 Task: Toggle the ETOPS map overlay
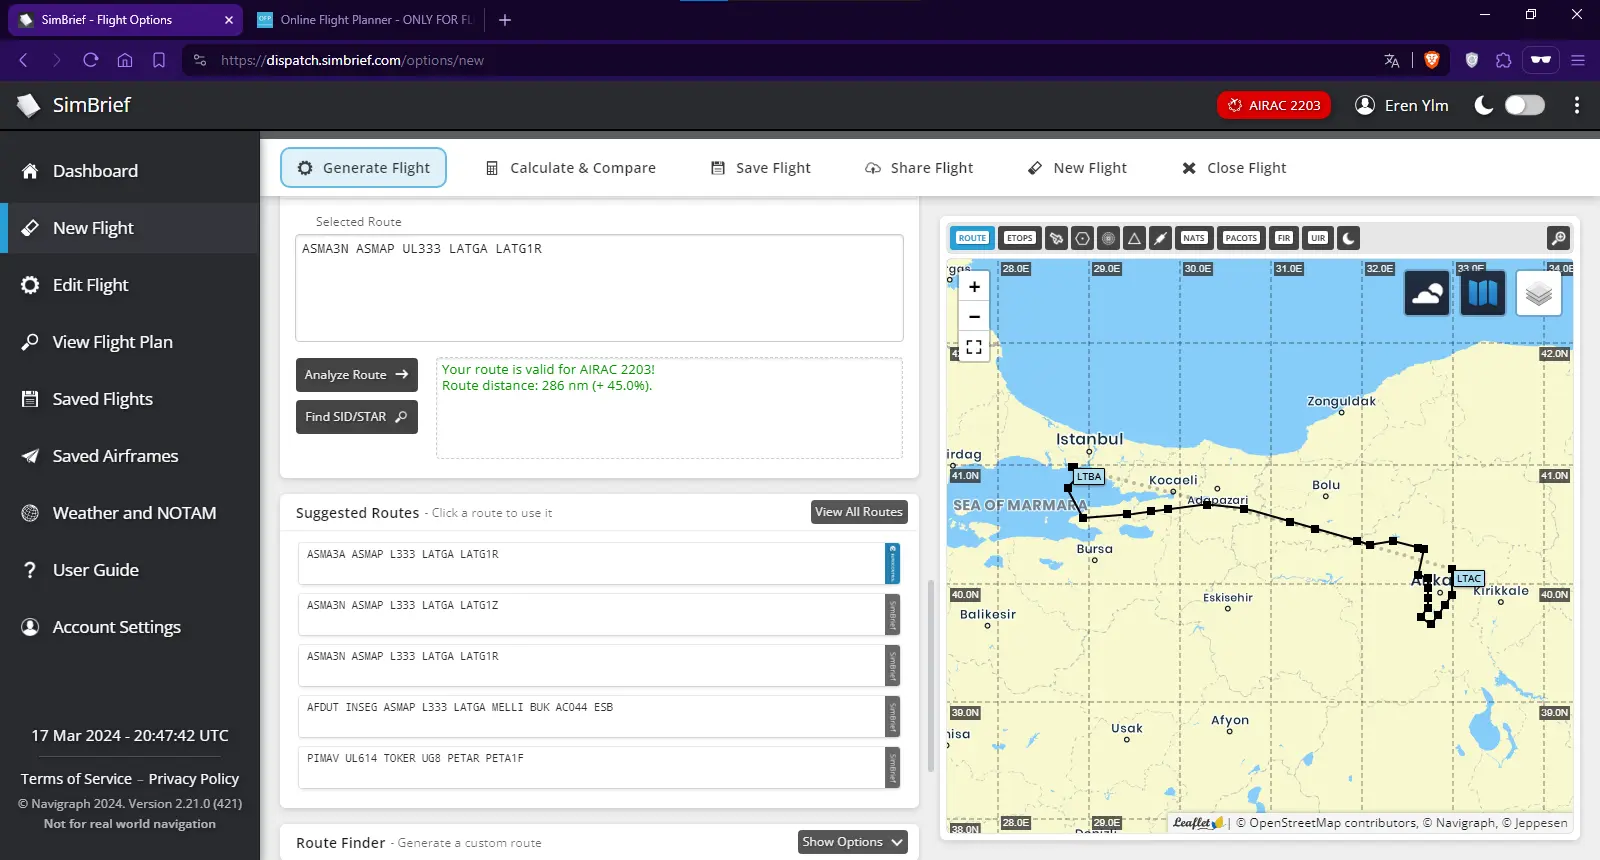[1020, 238]
